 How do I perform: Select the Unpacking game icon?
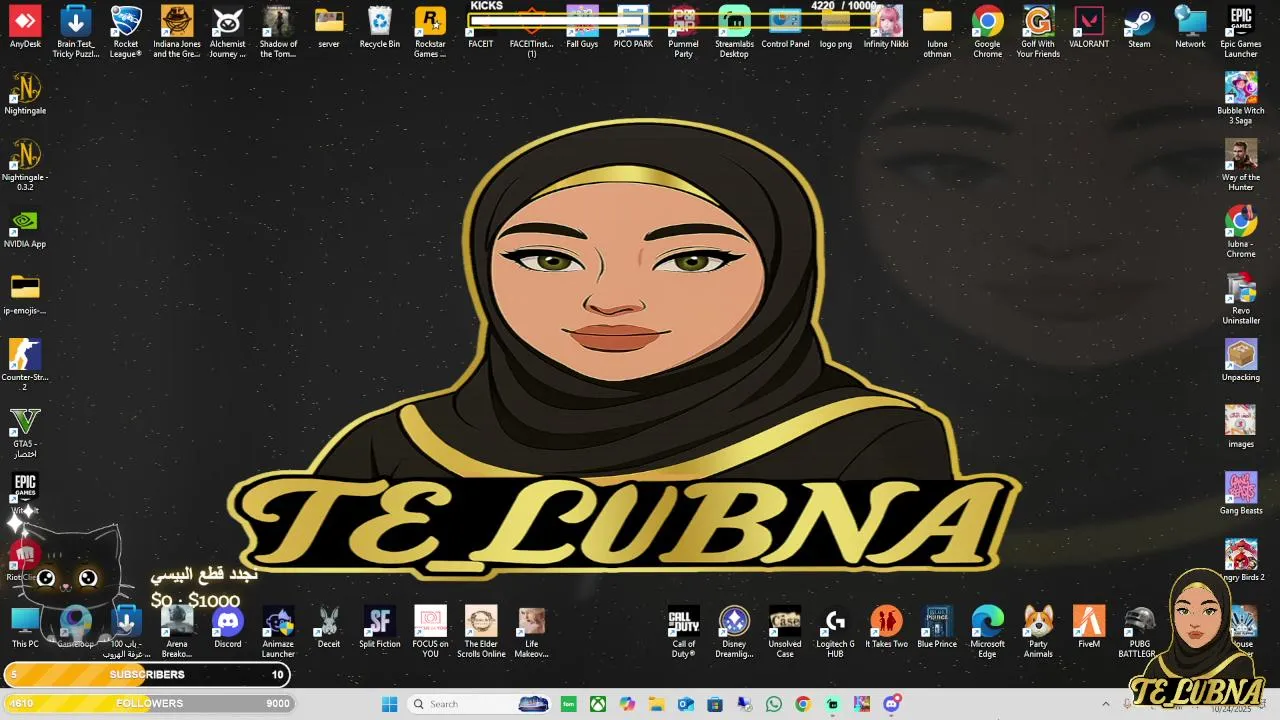[x=1241, y=361]
